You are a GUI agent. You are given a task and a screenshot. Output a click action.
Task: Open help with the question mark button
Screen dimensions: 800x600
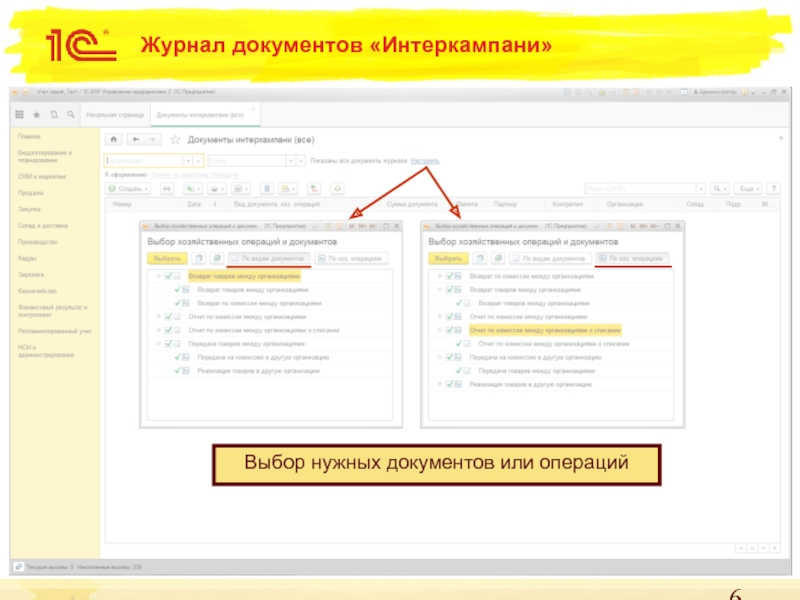[x=774, y=189]
